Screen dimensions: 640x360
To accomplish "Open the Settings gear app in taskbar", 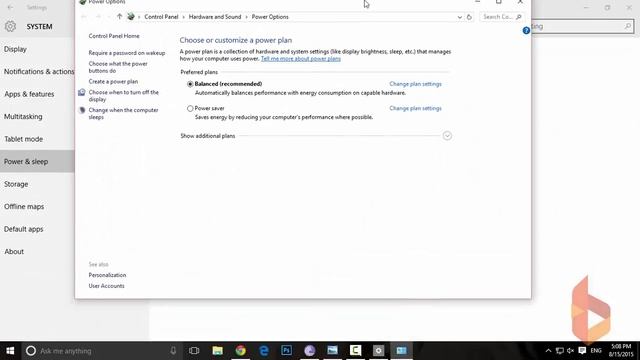I will coord(378,351).
